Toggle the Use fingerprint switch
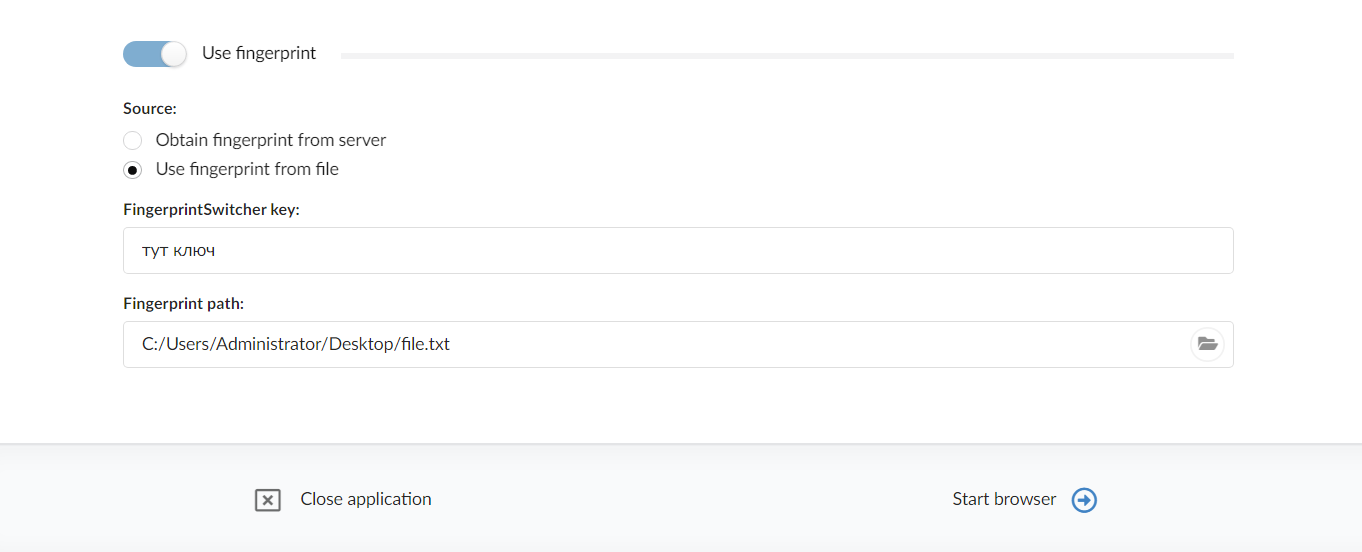 [x=154, y=54]
